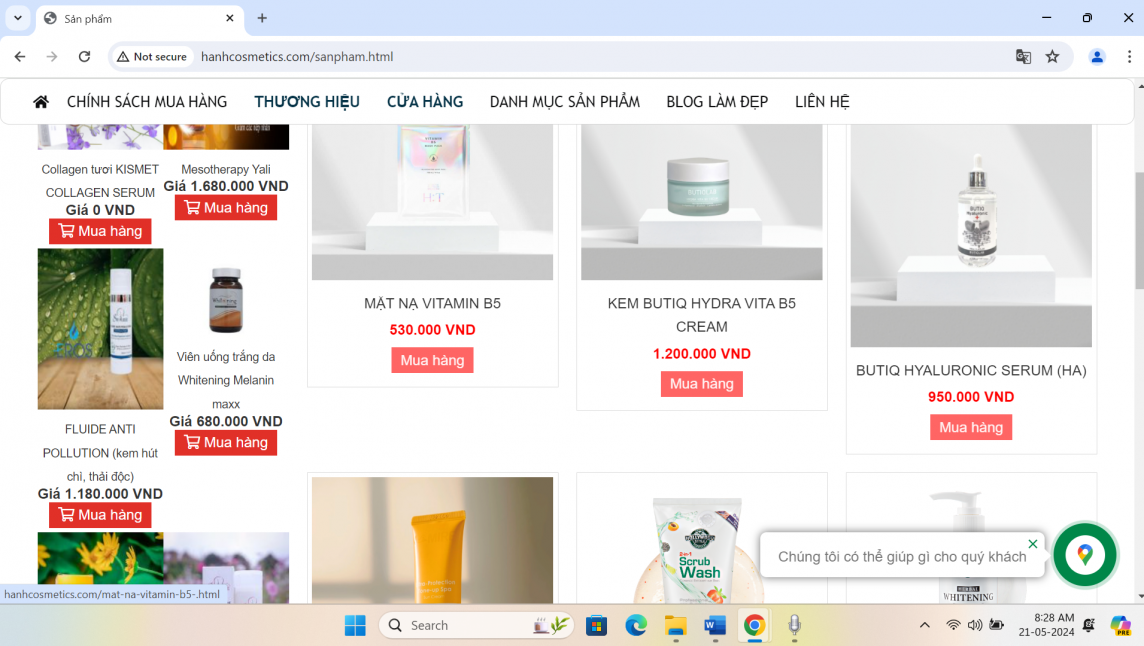
Task: Bookmark this page with the star icon
Action: [x=1052, y=57]
